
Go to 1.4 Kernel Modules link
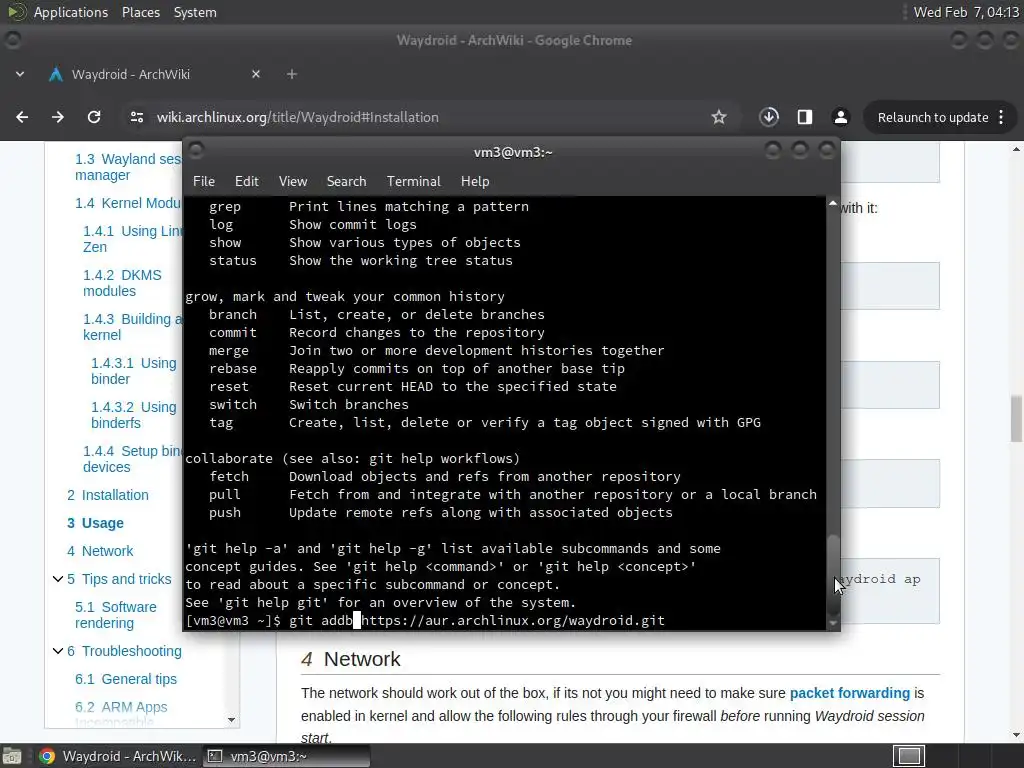pos(128,203)
